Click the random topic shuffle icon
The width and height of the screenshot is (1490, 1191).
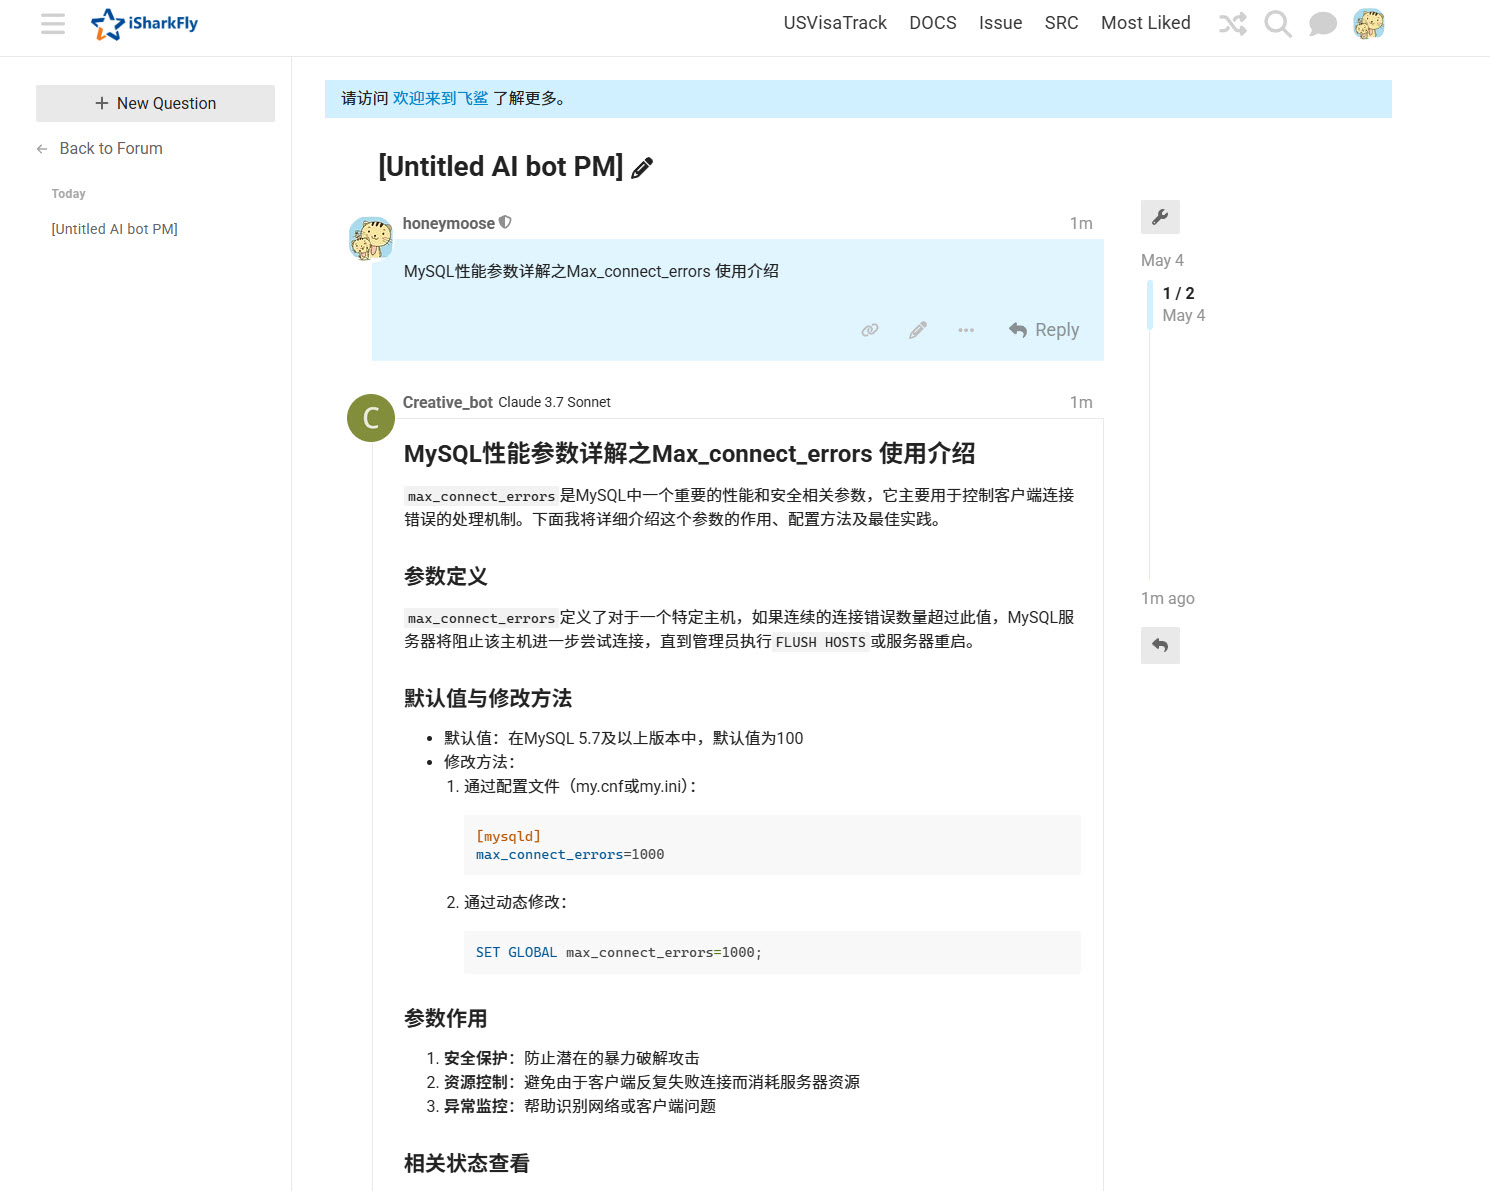click(1232, 23)
